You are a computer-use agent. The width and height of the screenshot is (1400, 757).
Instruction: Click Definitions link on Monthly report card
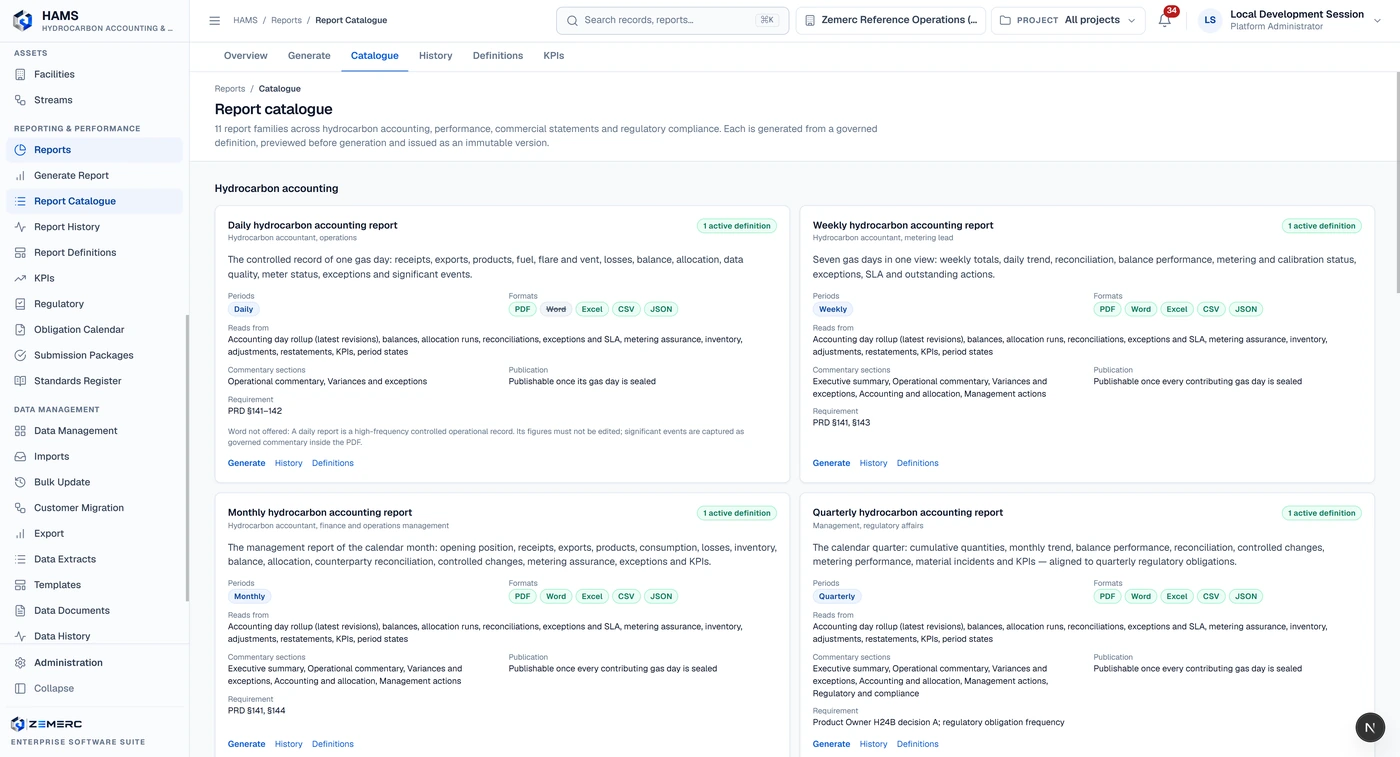tap(333, 744)
